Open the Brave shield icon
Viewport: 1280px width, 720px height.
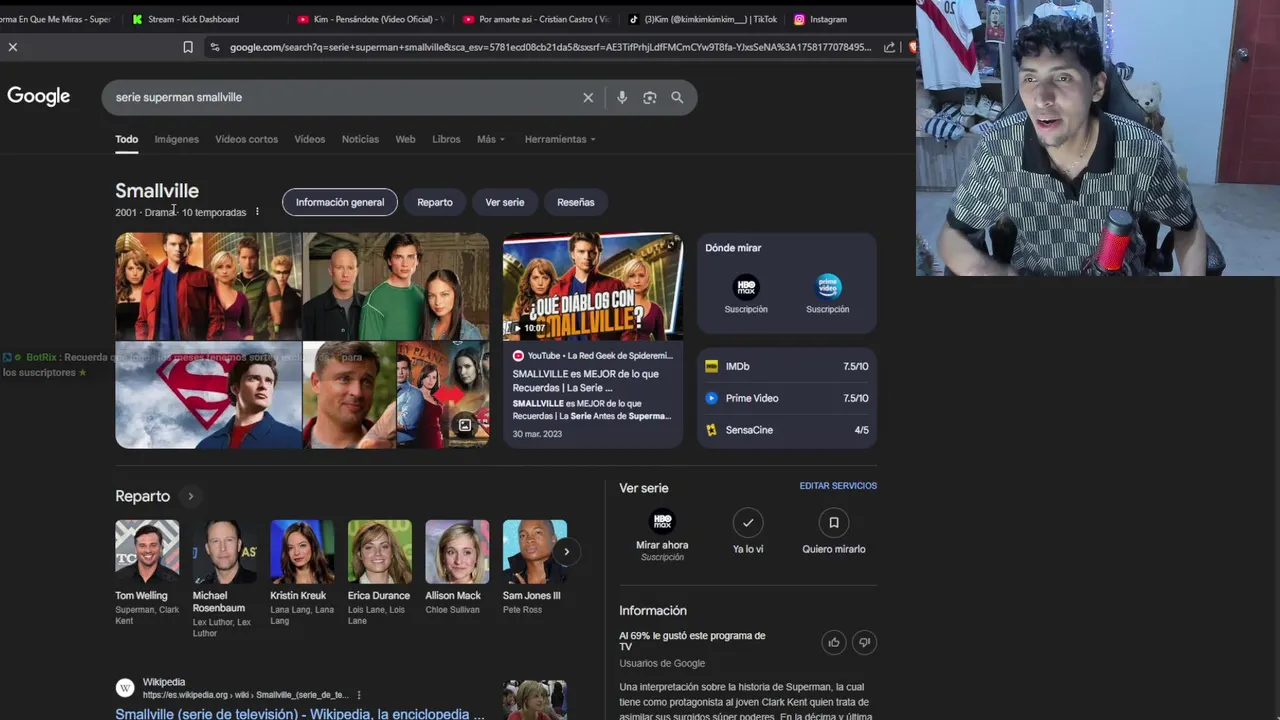(911, 47)
